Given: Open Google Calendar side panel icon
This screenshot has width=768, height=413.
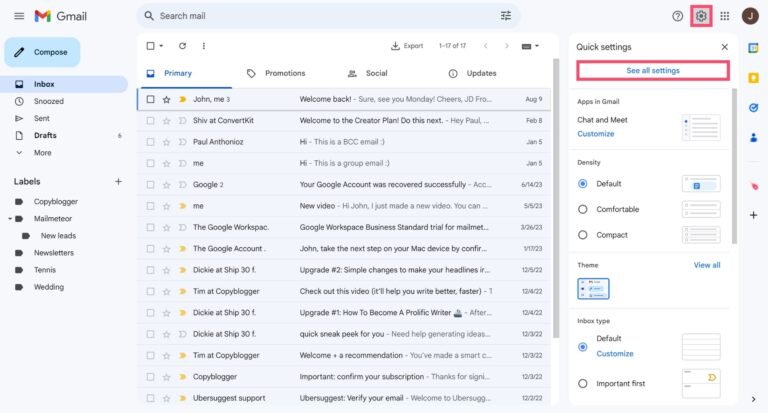Looking at the screenshot, I should pyautogui.click(x=753, y=48).
